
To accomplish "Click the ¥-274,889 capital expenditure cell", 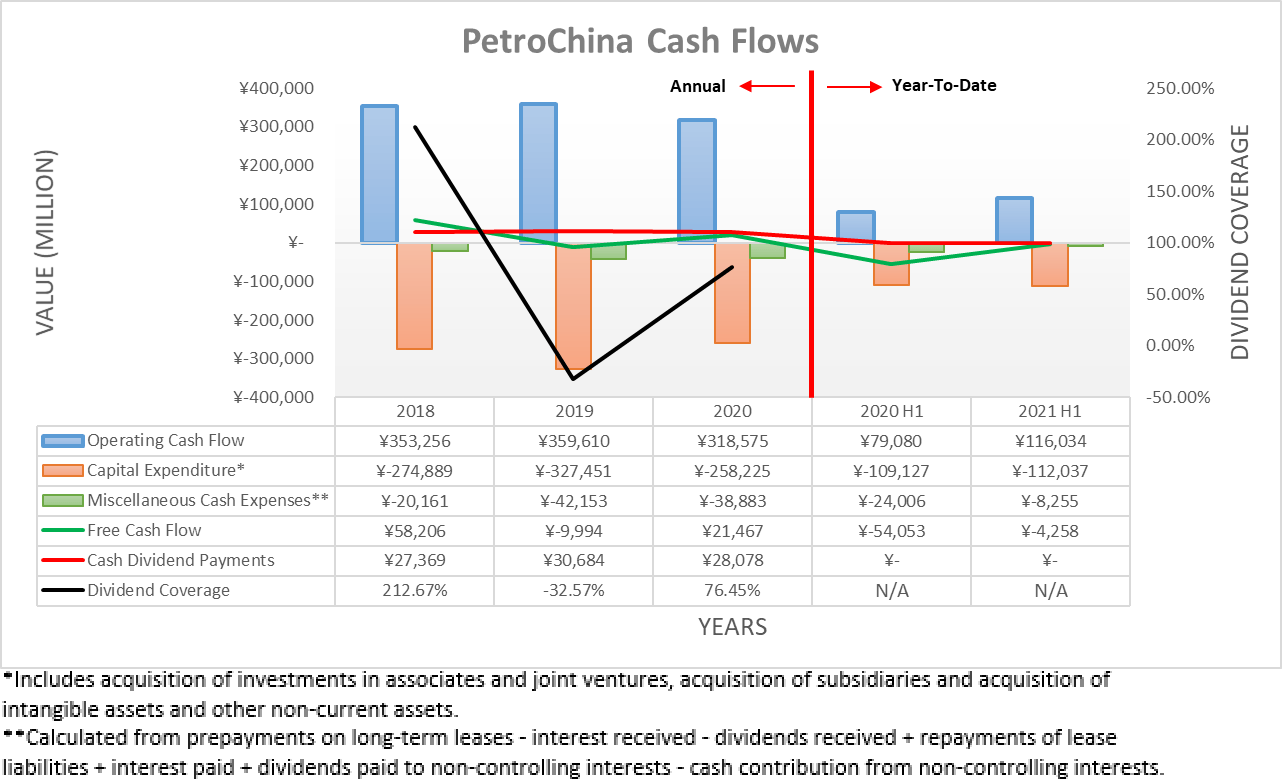I will [x=415, y=471].
